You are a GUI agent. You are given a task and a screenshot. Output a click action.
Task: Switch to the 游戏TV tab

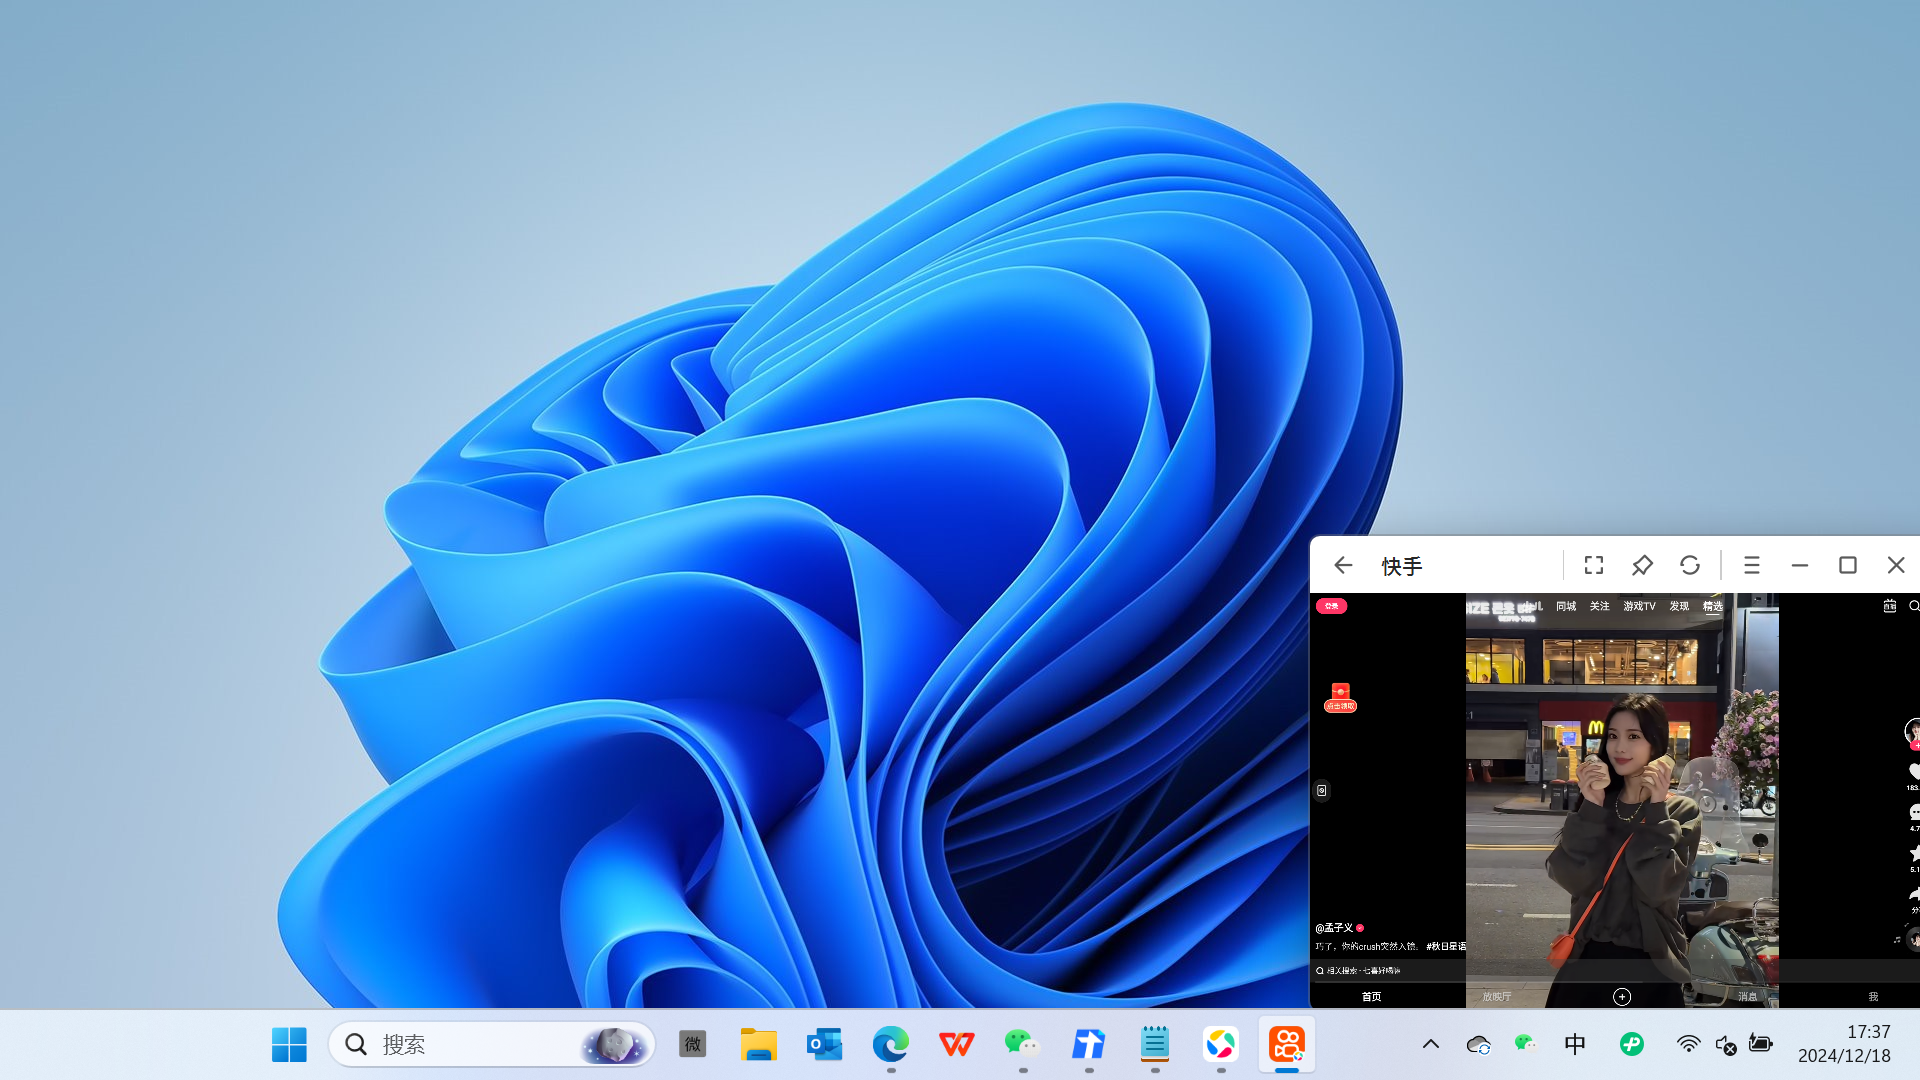coord(1640,606)
